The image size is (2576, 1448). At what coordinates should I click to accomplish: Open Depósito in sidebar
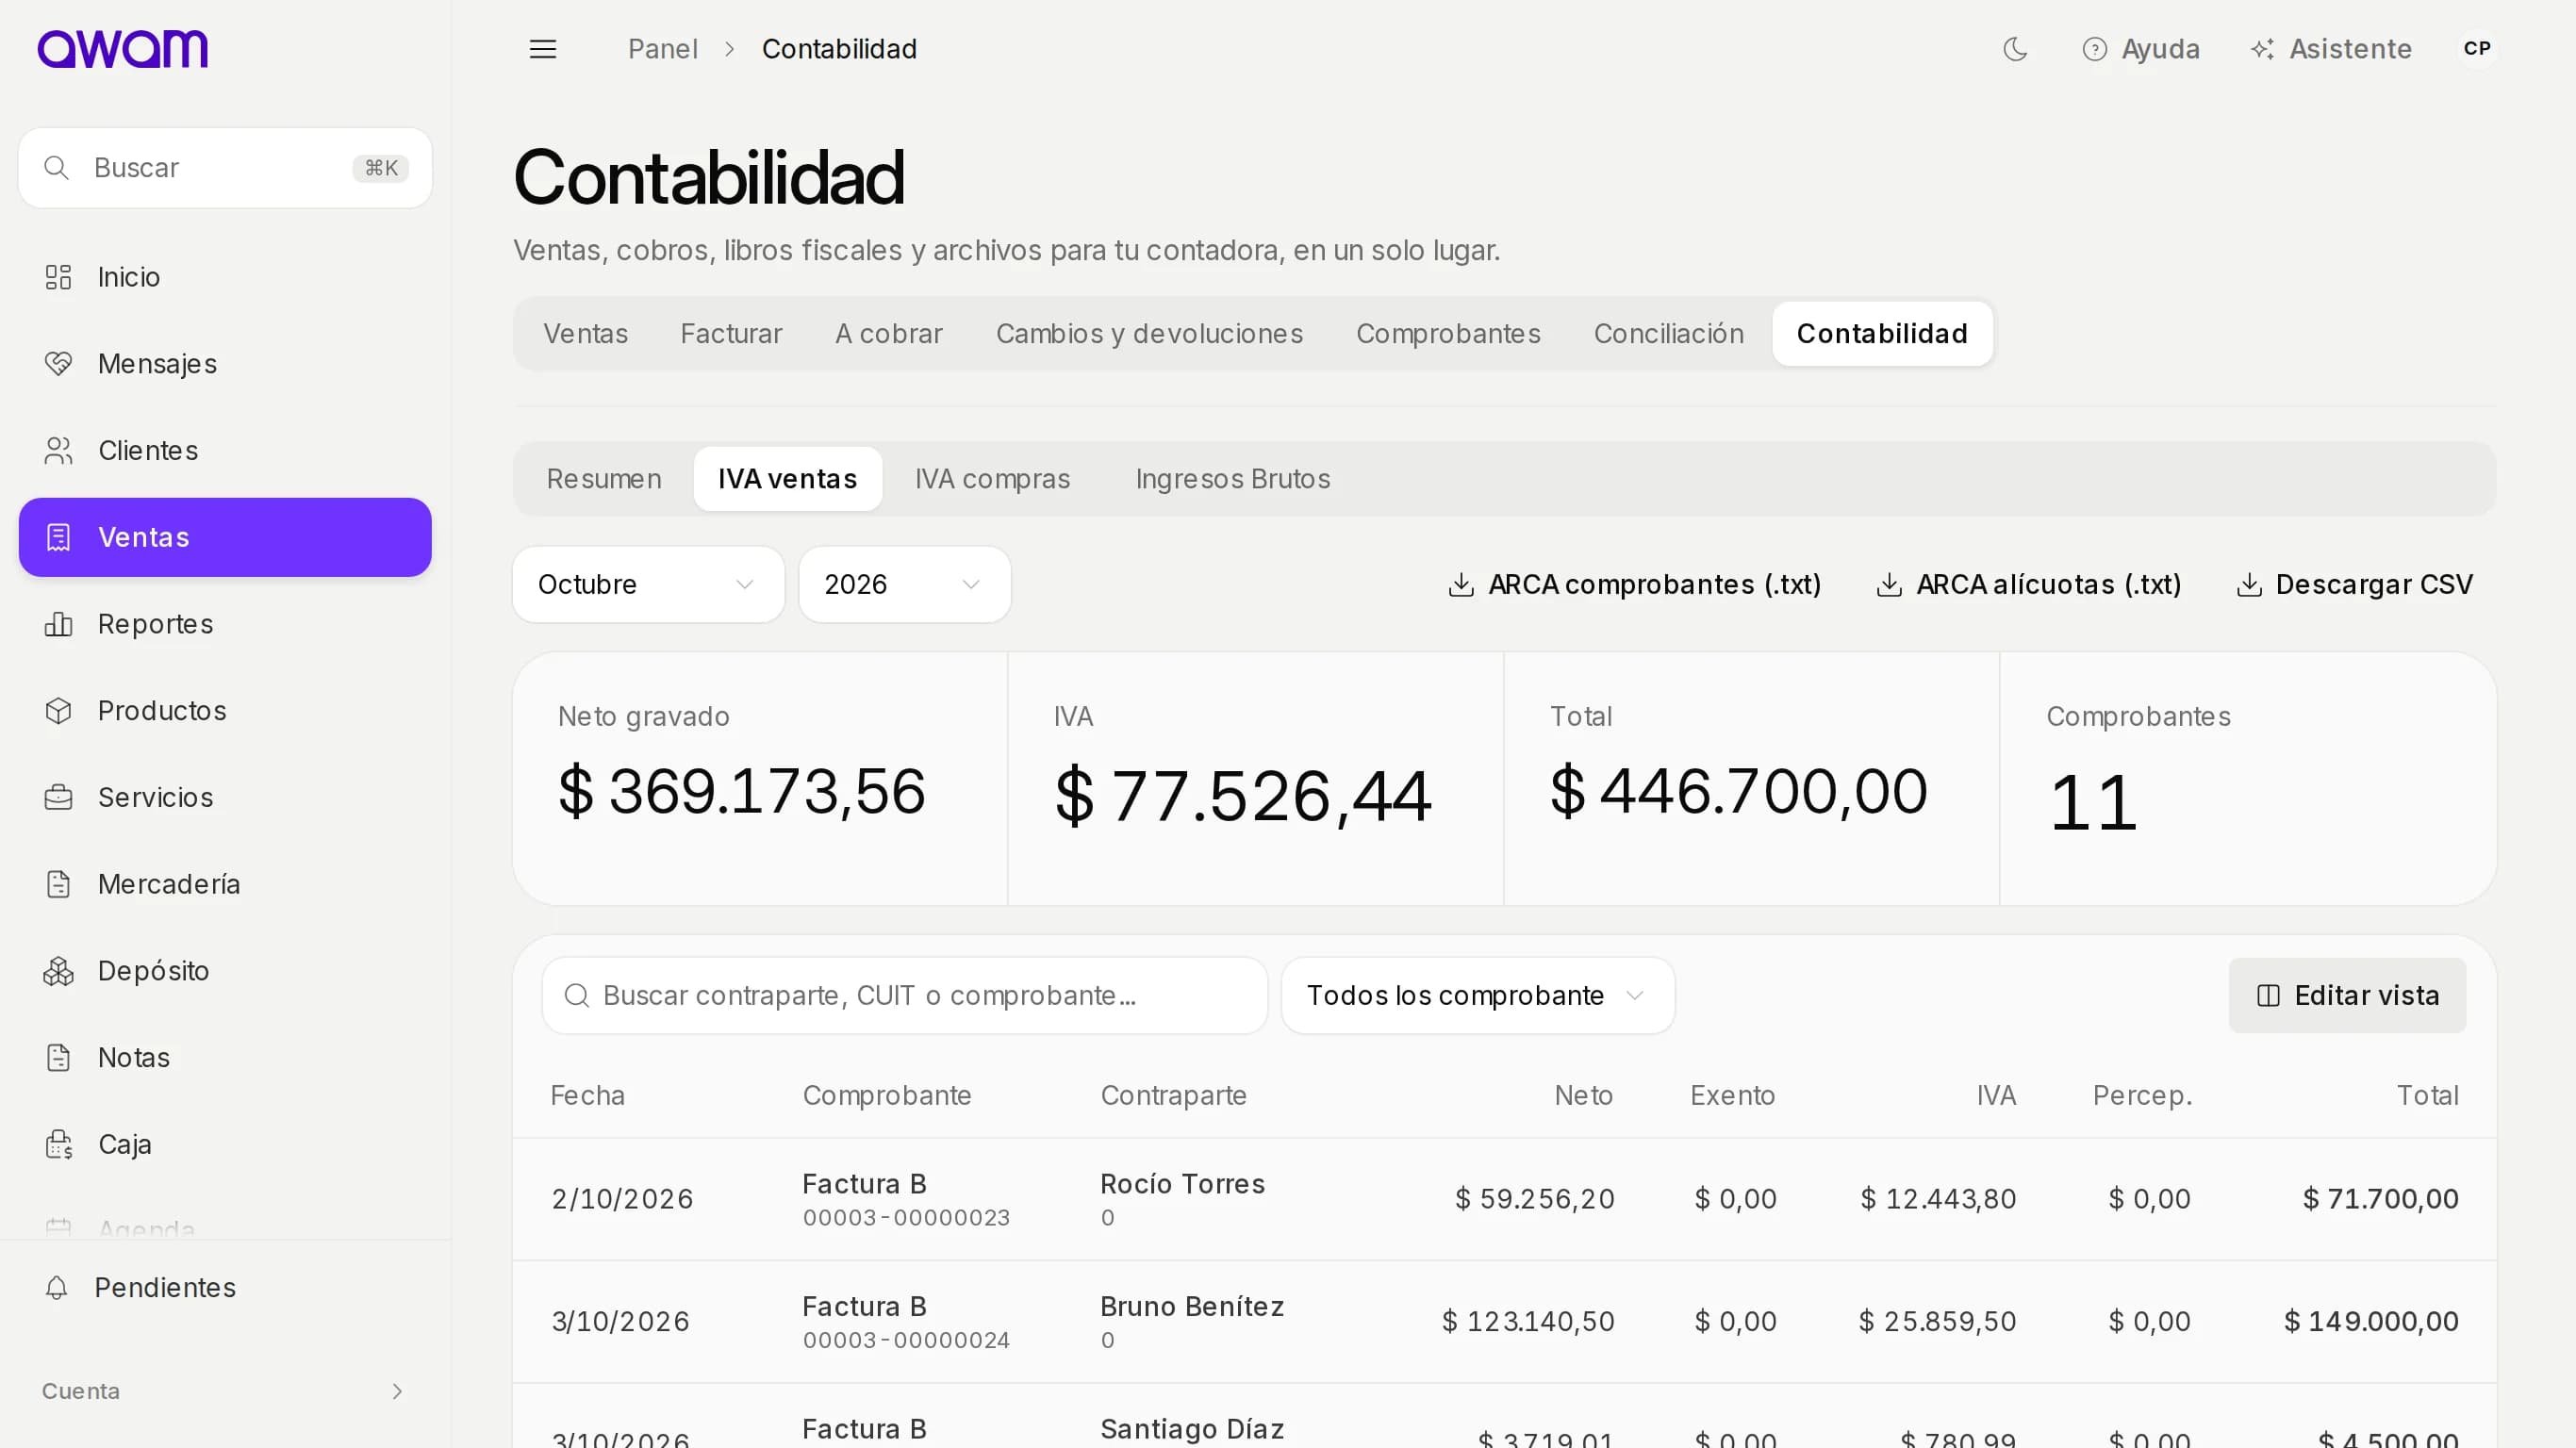pos(225,971)
